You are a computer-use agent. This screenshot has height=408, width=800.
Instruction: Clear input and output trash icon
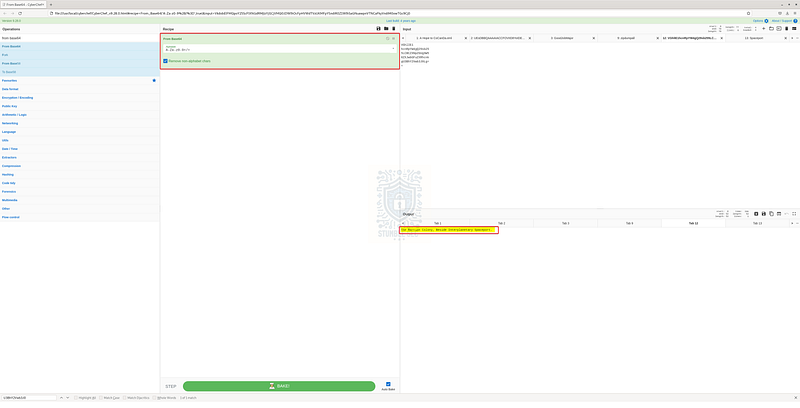[786, 29]
